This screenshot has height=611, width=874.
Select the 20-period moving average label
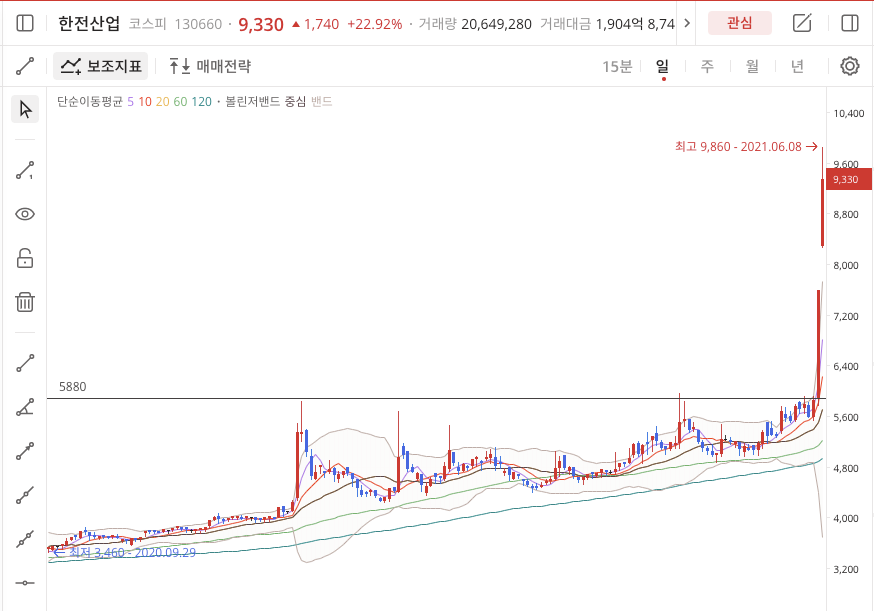coord(163,101)
